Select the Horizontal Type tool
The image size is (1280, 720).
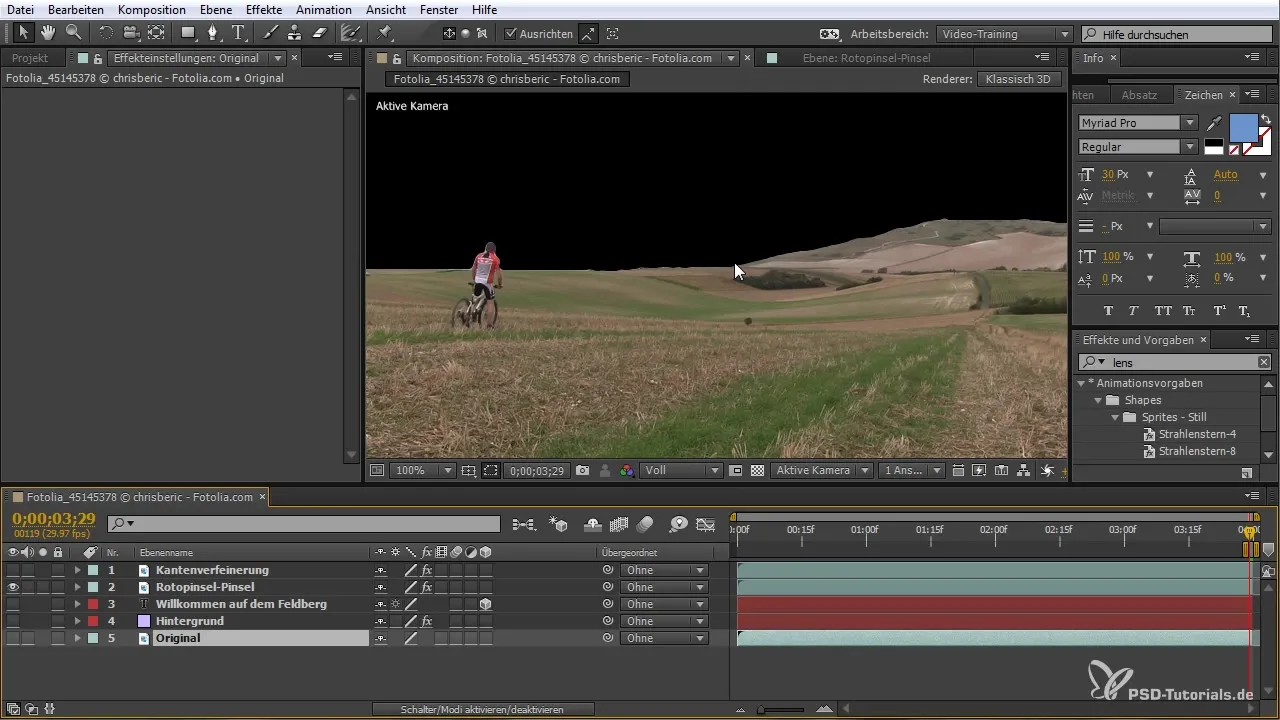238,33
